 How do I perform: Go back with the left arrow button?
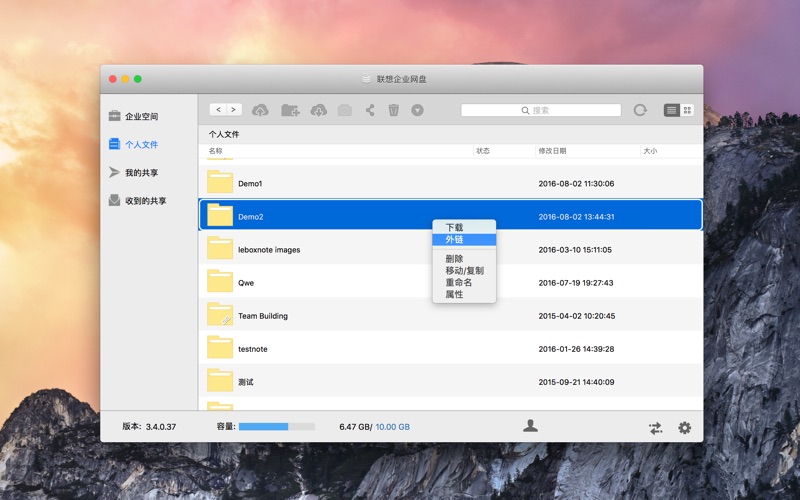tap(218, 110)
